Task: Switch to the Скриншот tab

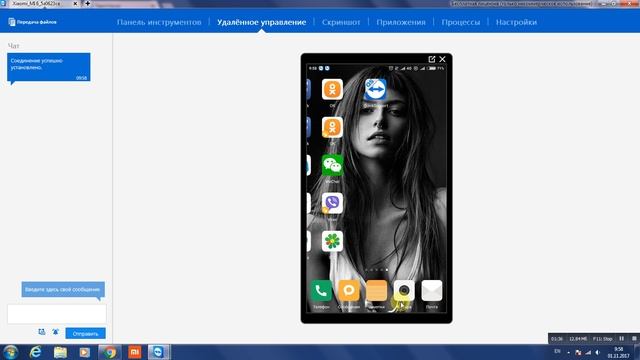Action: (341, 22)
